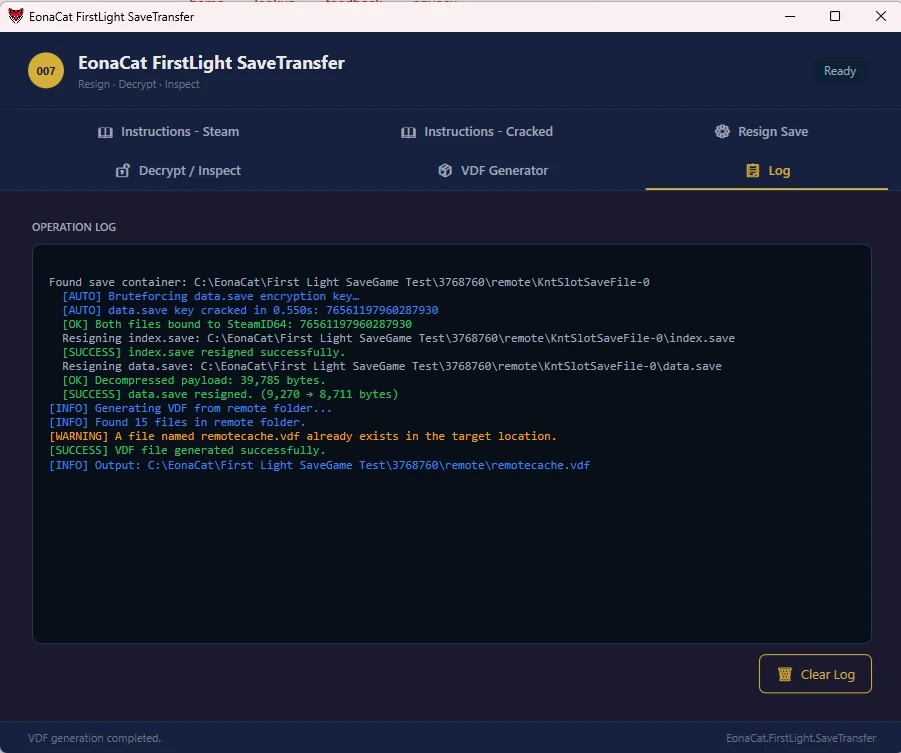Open the Instructions - Steam tab

pyautogui.click(x=168, y=132)
